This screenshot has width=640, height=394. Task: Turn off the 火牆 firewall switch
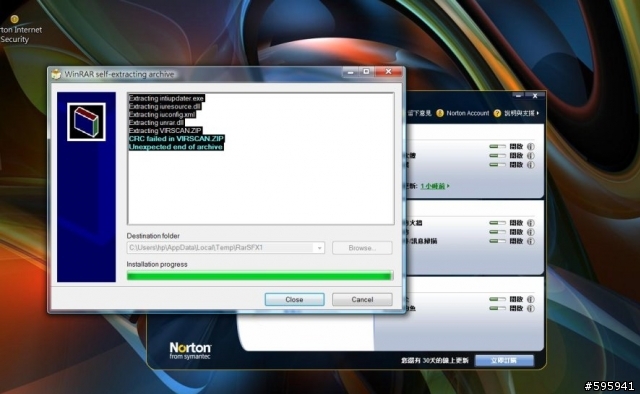(497, 223)
